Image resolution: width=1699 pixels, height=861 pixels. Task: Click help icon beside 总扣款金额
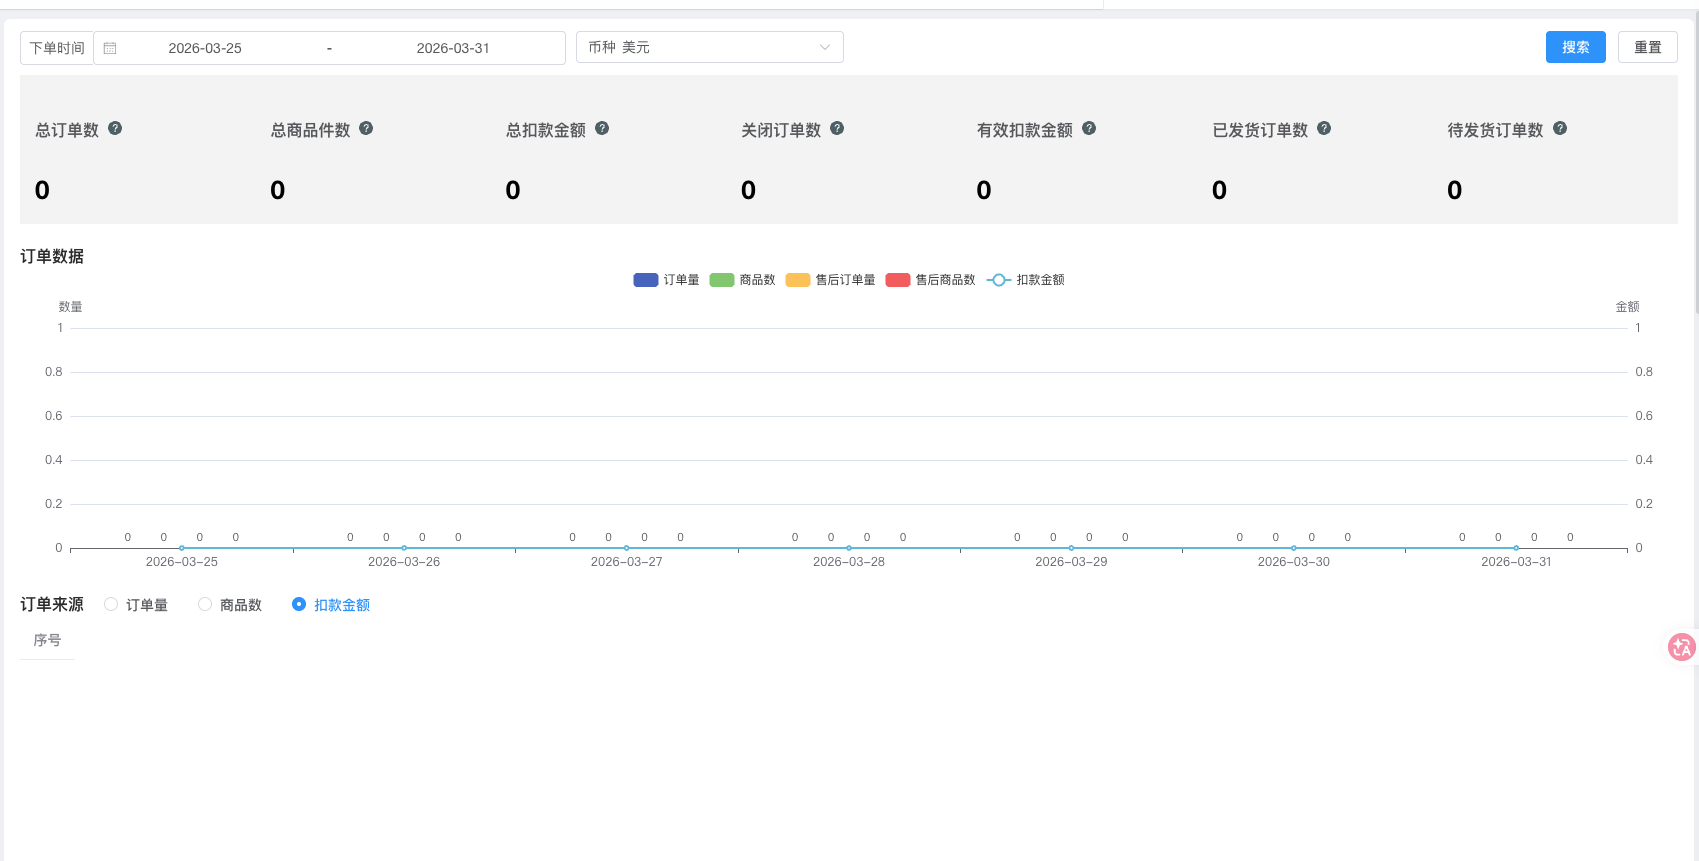(x=602, y=128)
